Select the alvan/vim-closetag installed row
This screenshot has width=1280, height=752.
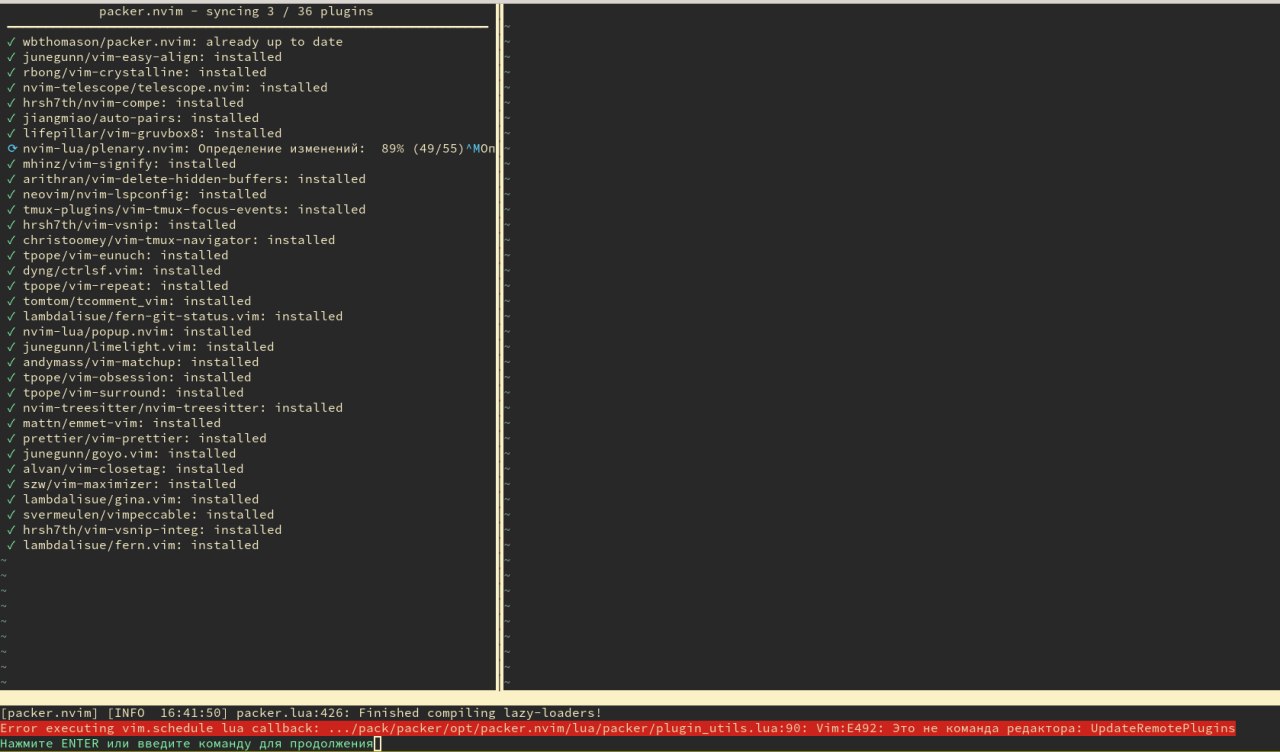point(125,469)
